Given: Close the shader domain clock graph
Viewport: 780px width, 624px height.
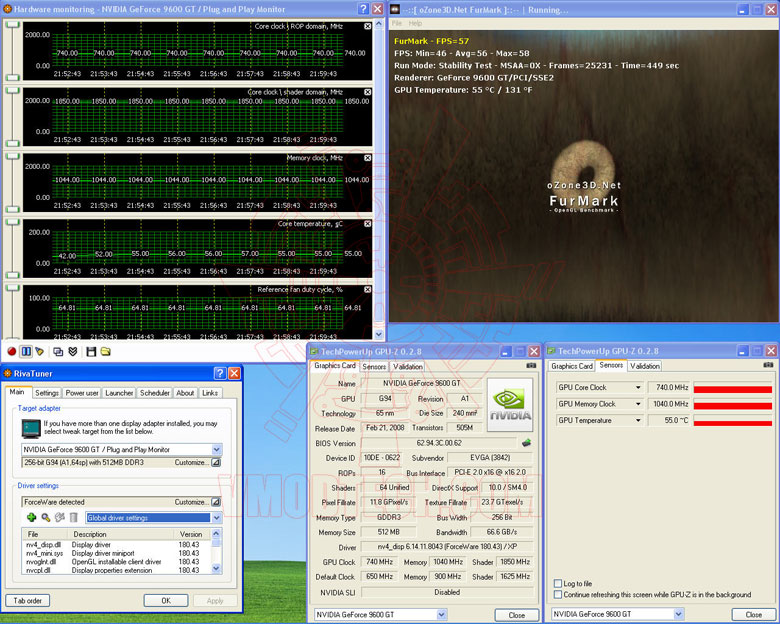Looking at the screenshot, I should tap(368, 92).
